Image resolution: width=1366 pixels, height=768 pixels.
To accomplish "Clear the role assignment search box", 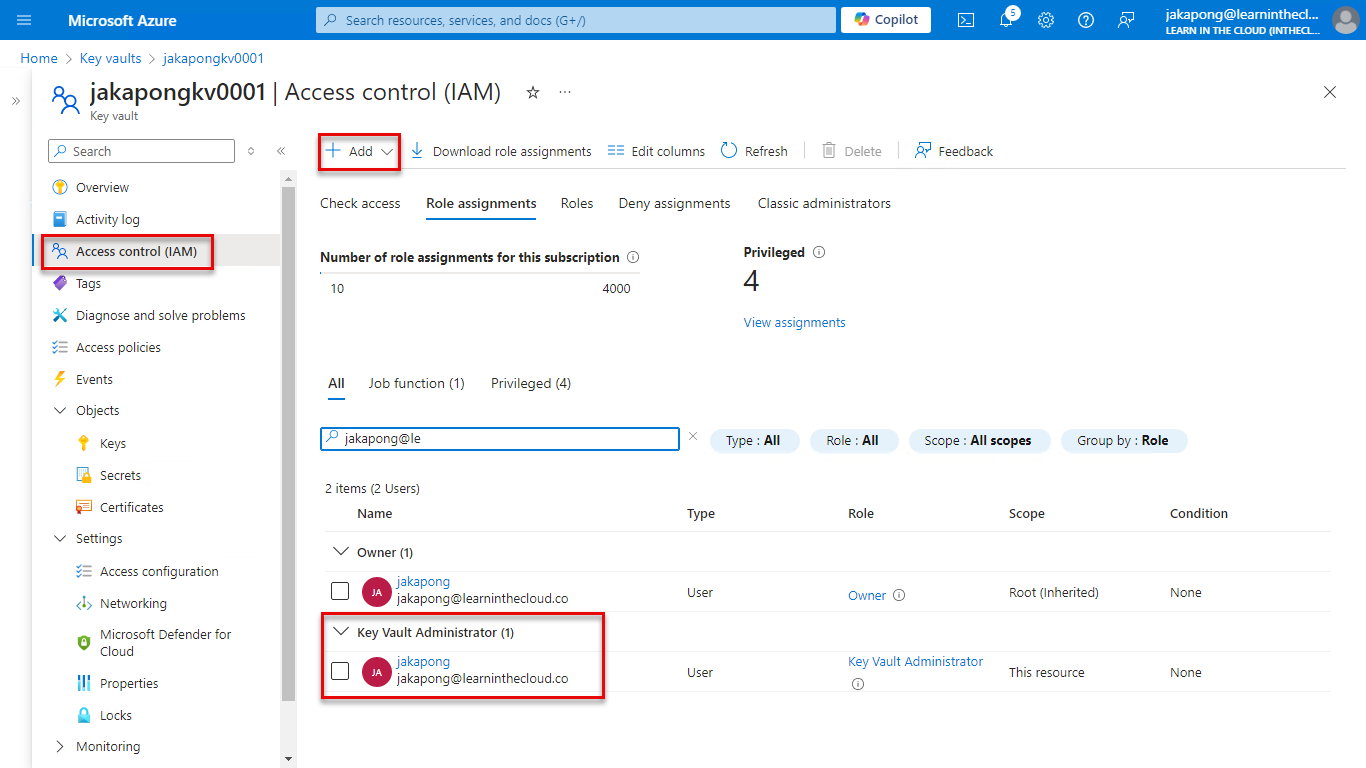I will pyautogui.click(x=693, y=436).
